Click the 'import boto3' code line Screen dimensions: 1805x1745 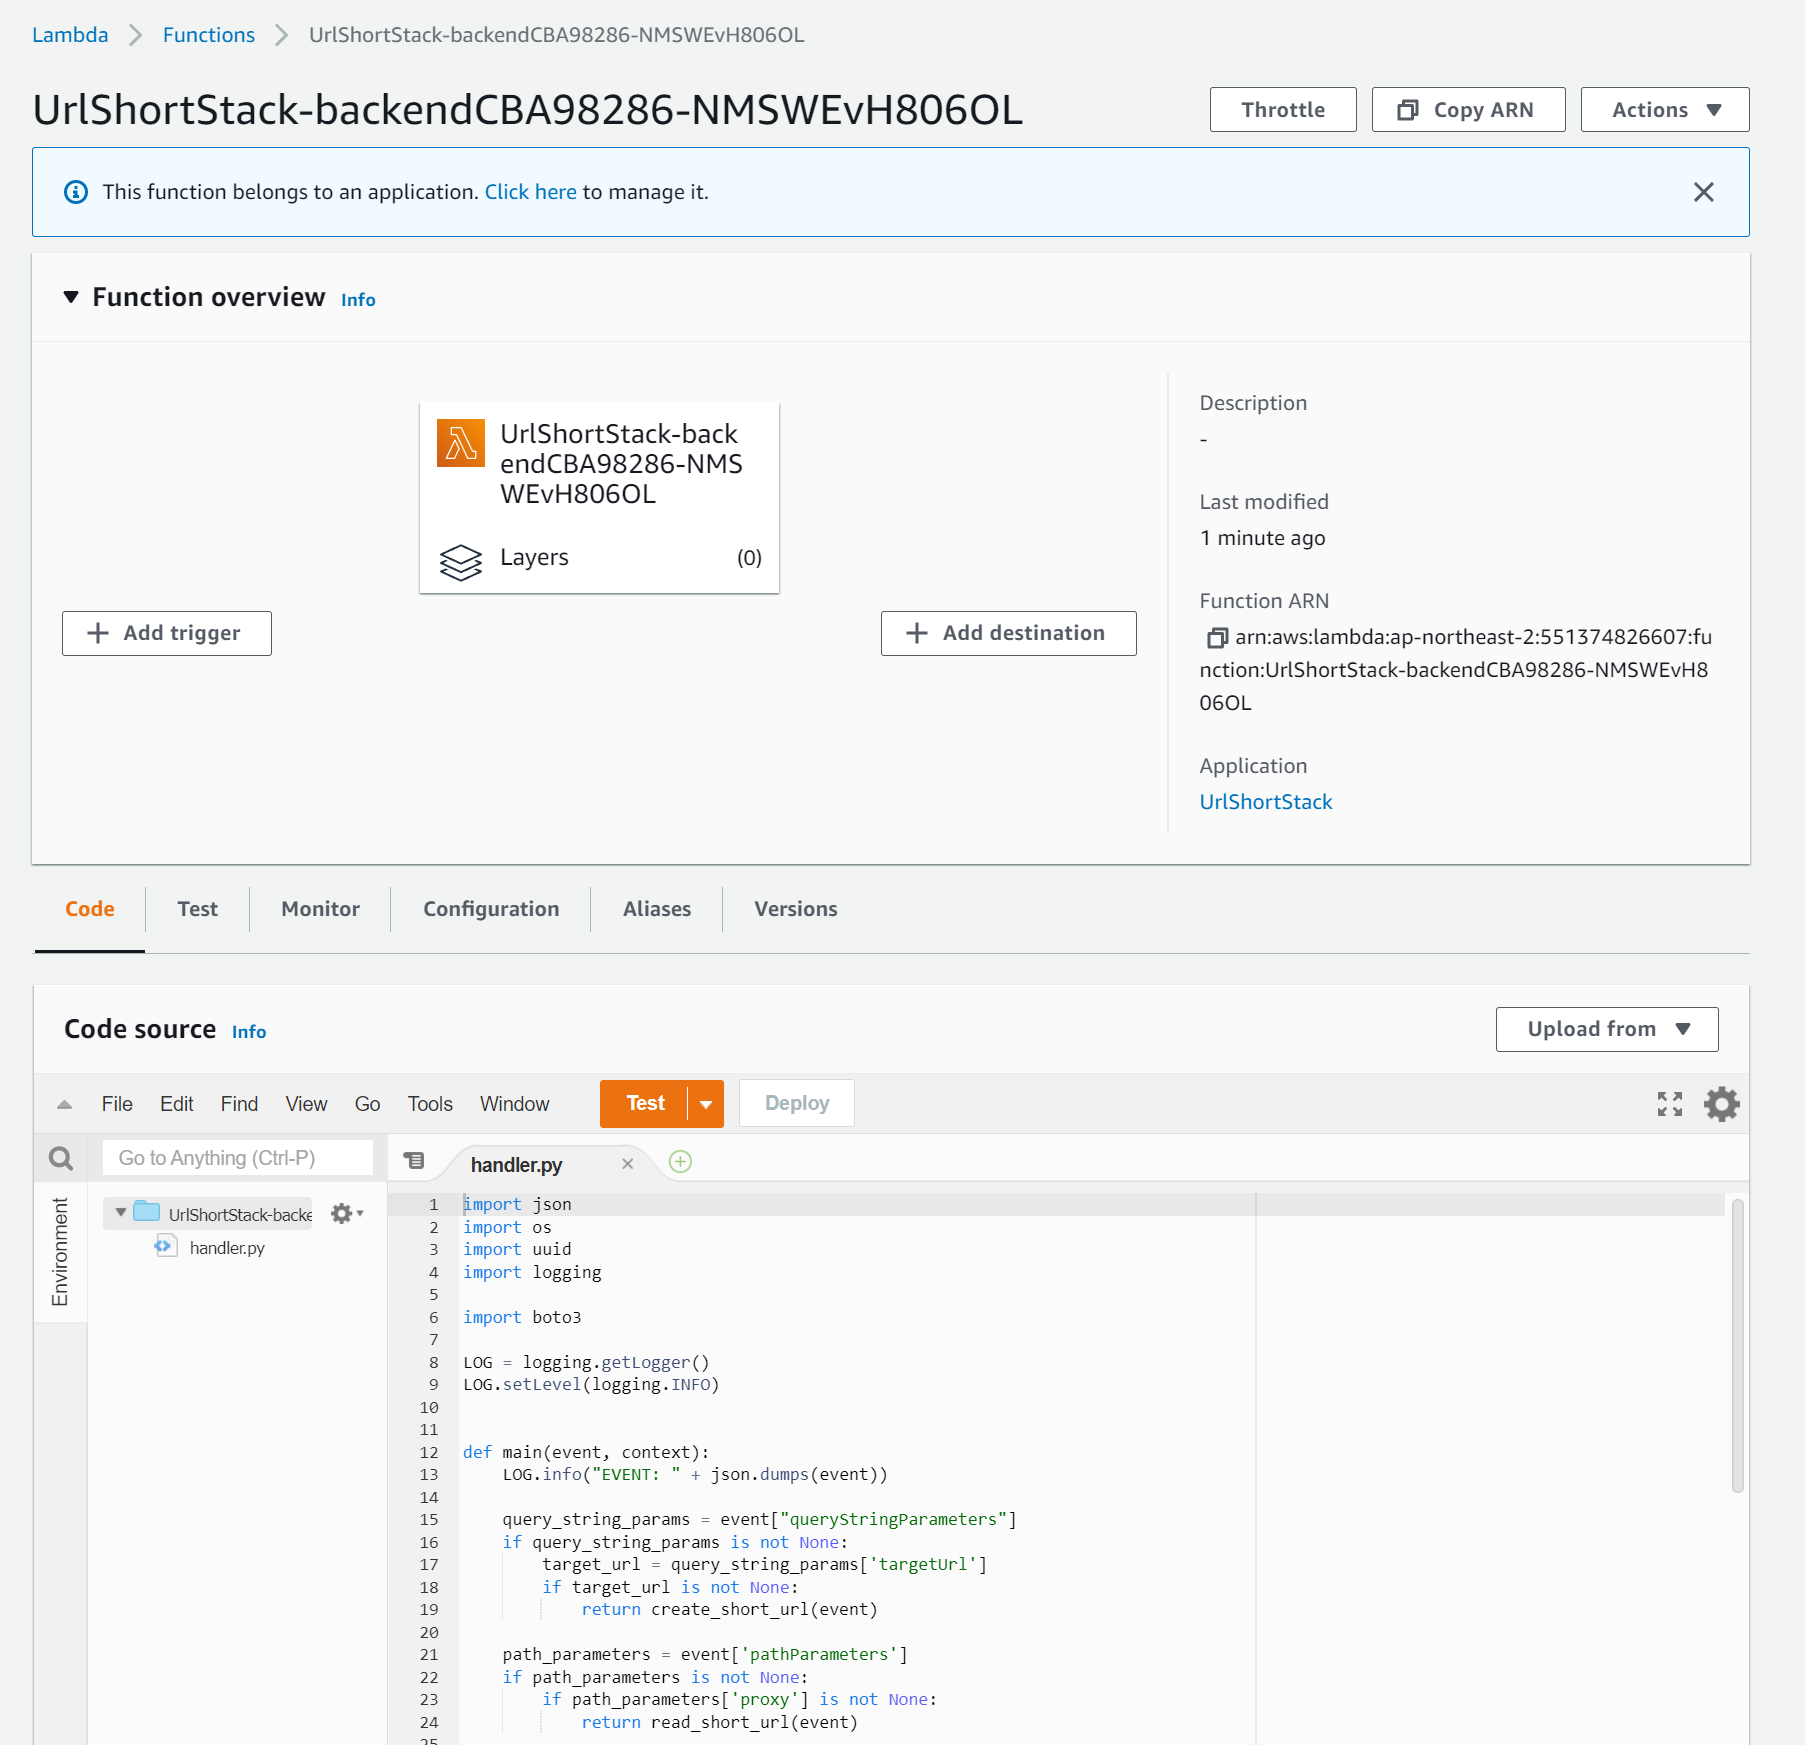[x=522, y=1318]
